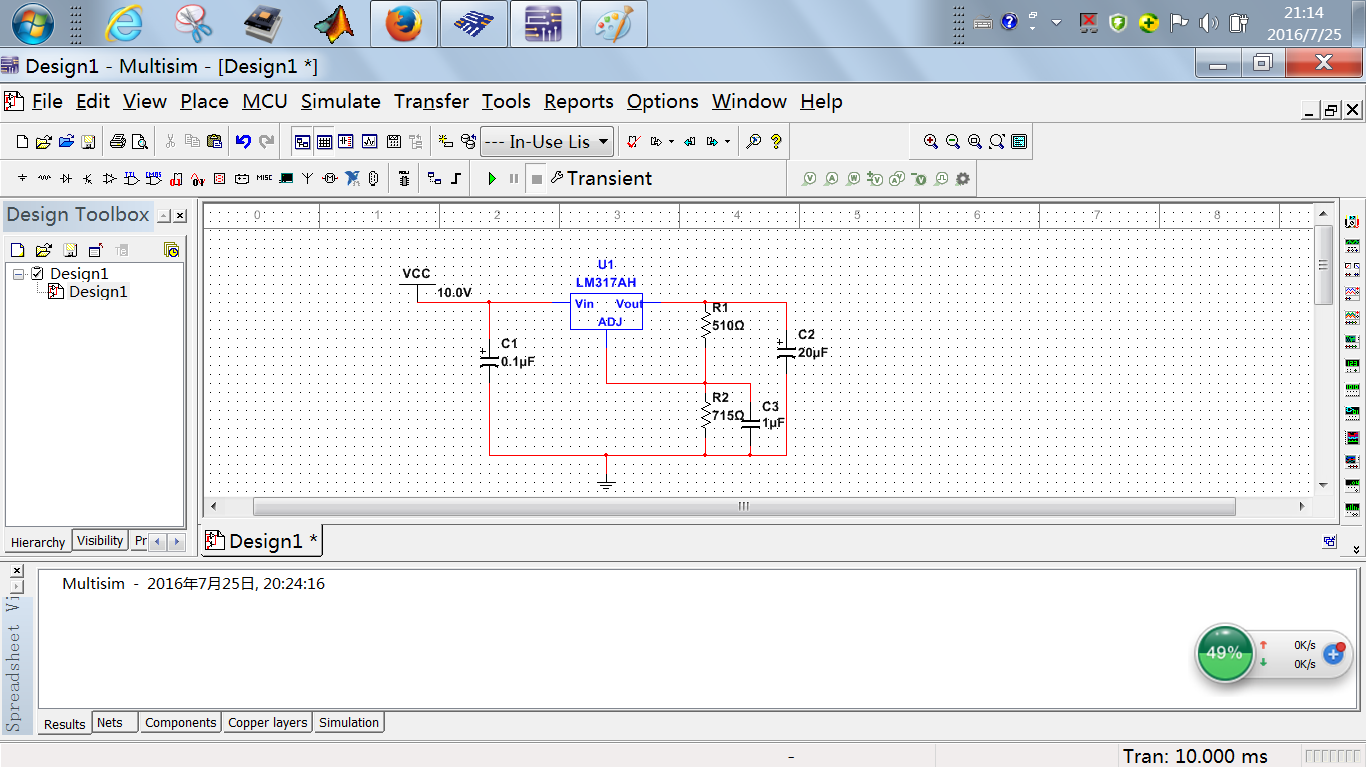Click the Place Transistor component icon

pyautogui.click(x=88, y=179)
